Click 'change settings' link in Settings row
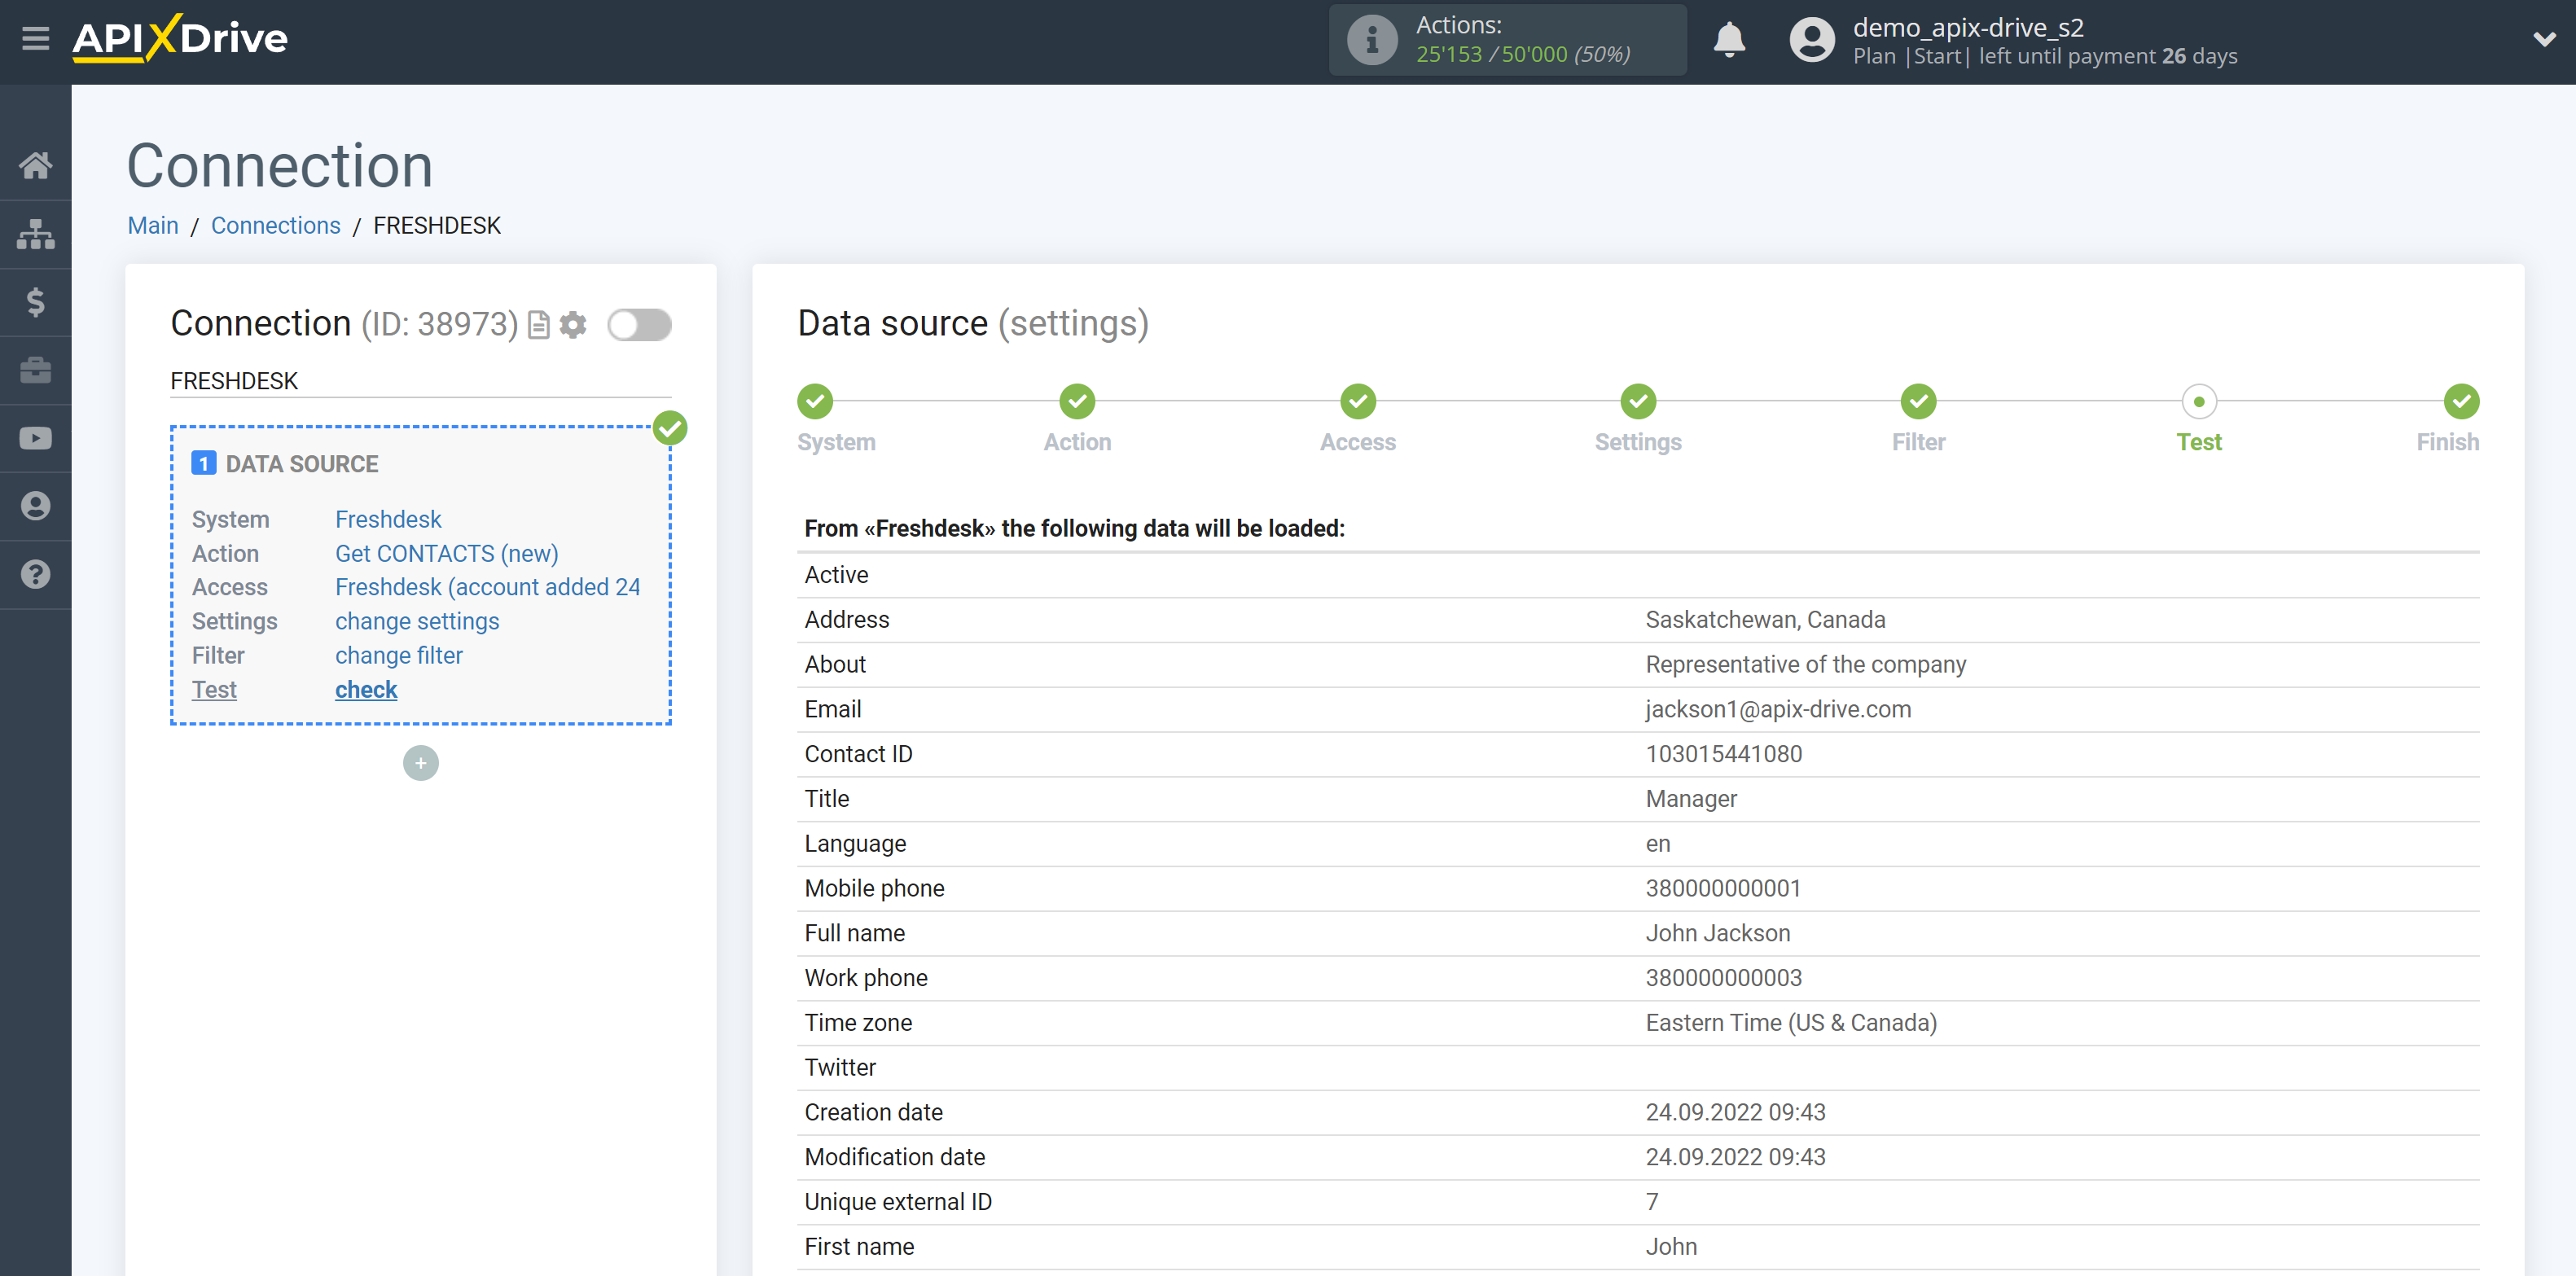The height and width of the screenshot is (1276, 2576). [x=415, y=620]
